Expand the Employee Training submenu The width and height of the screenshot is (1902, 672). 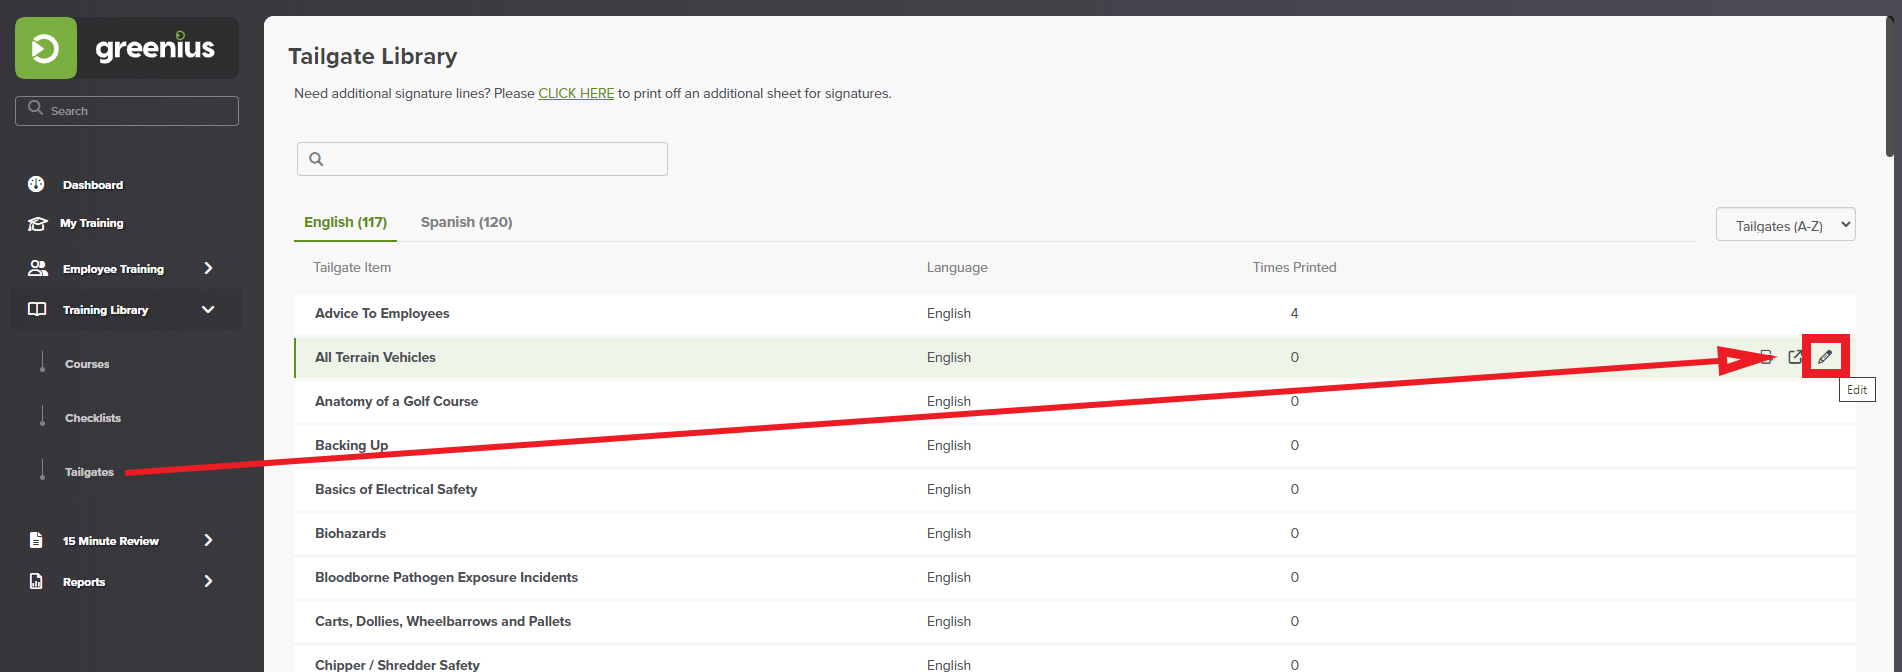coord(208,268)
